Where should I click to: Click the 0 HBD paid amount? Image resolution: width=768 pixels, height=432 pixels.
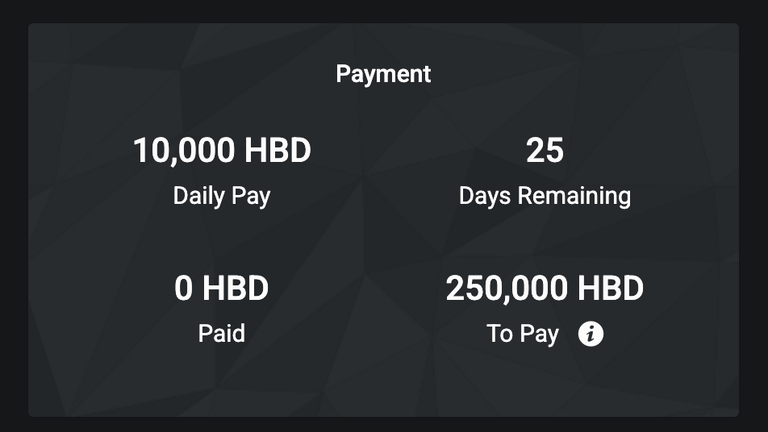coord(221,288)
